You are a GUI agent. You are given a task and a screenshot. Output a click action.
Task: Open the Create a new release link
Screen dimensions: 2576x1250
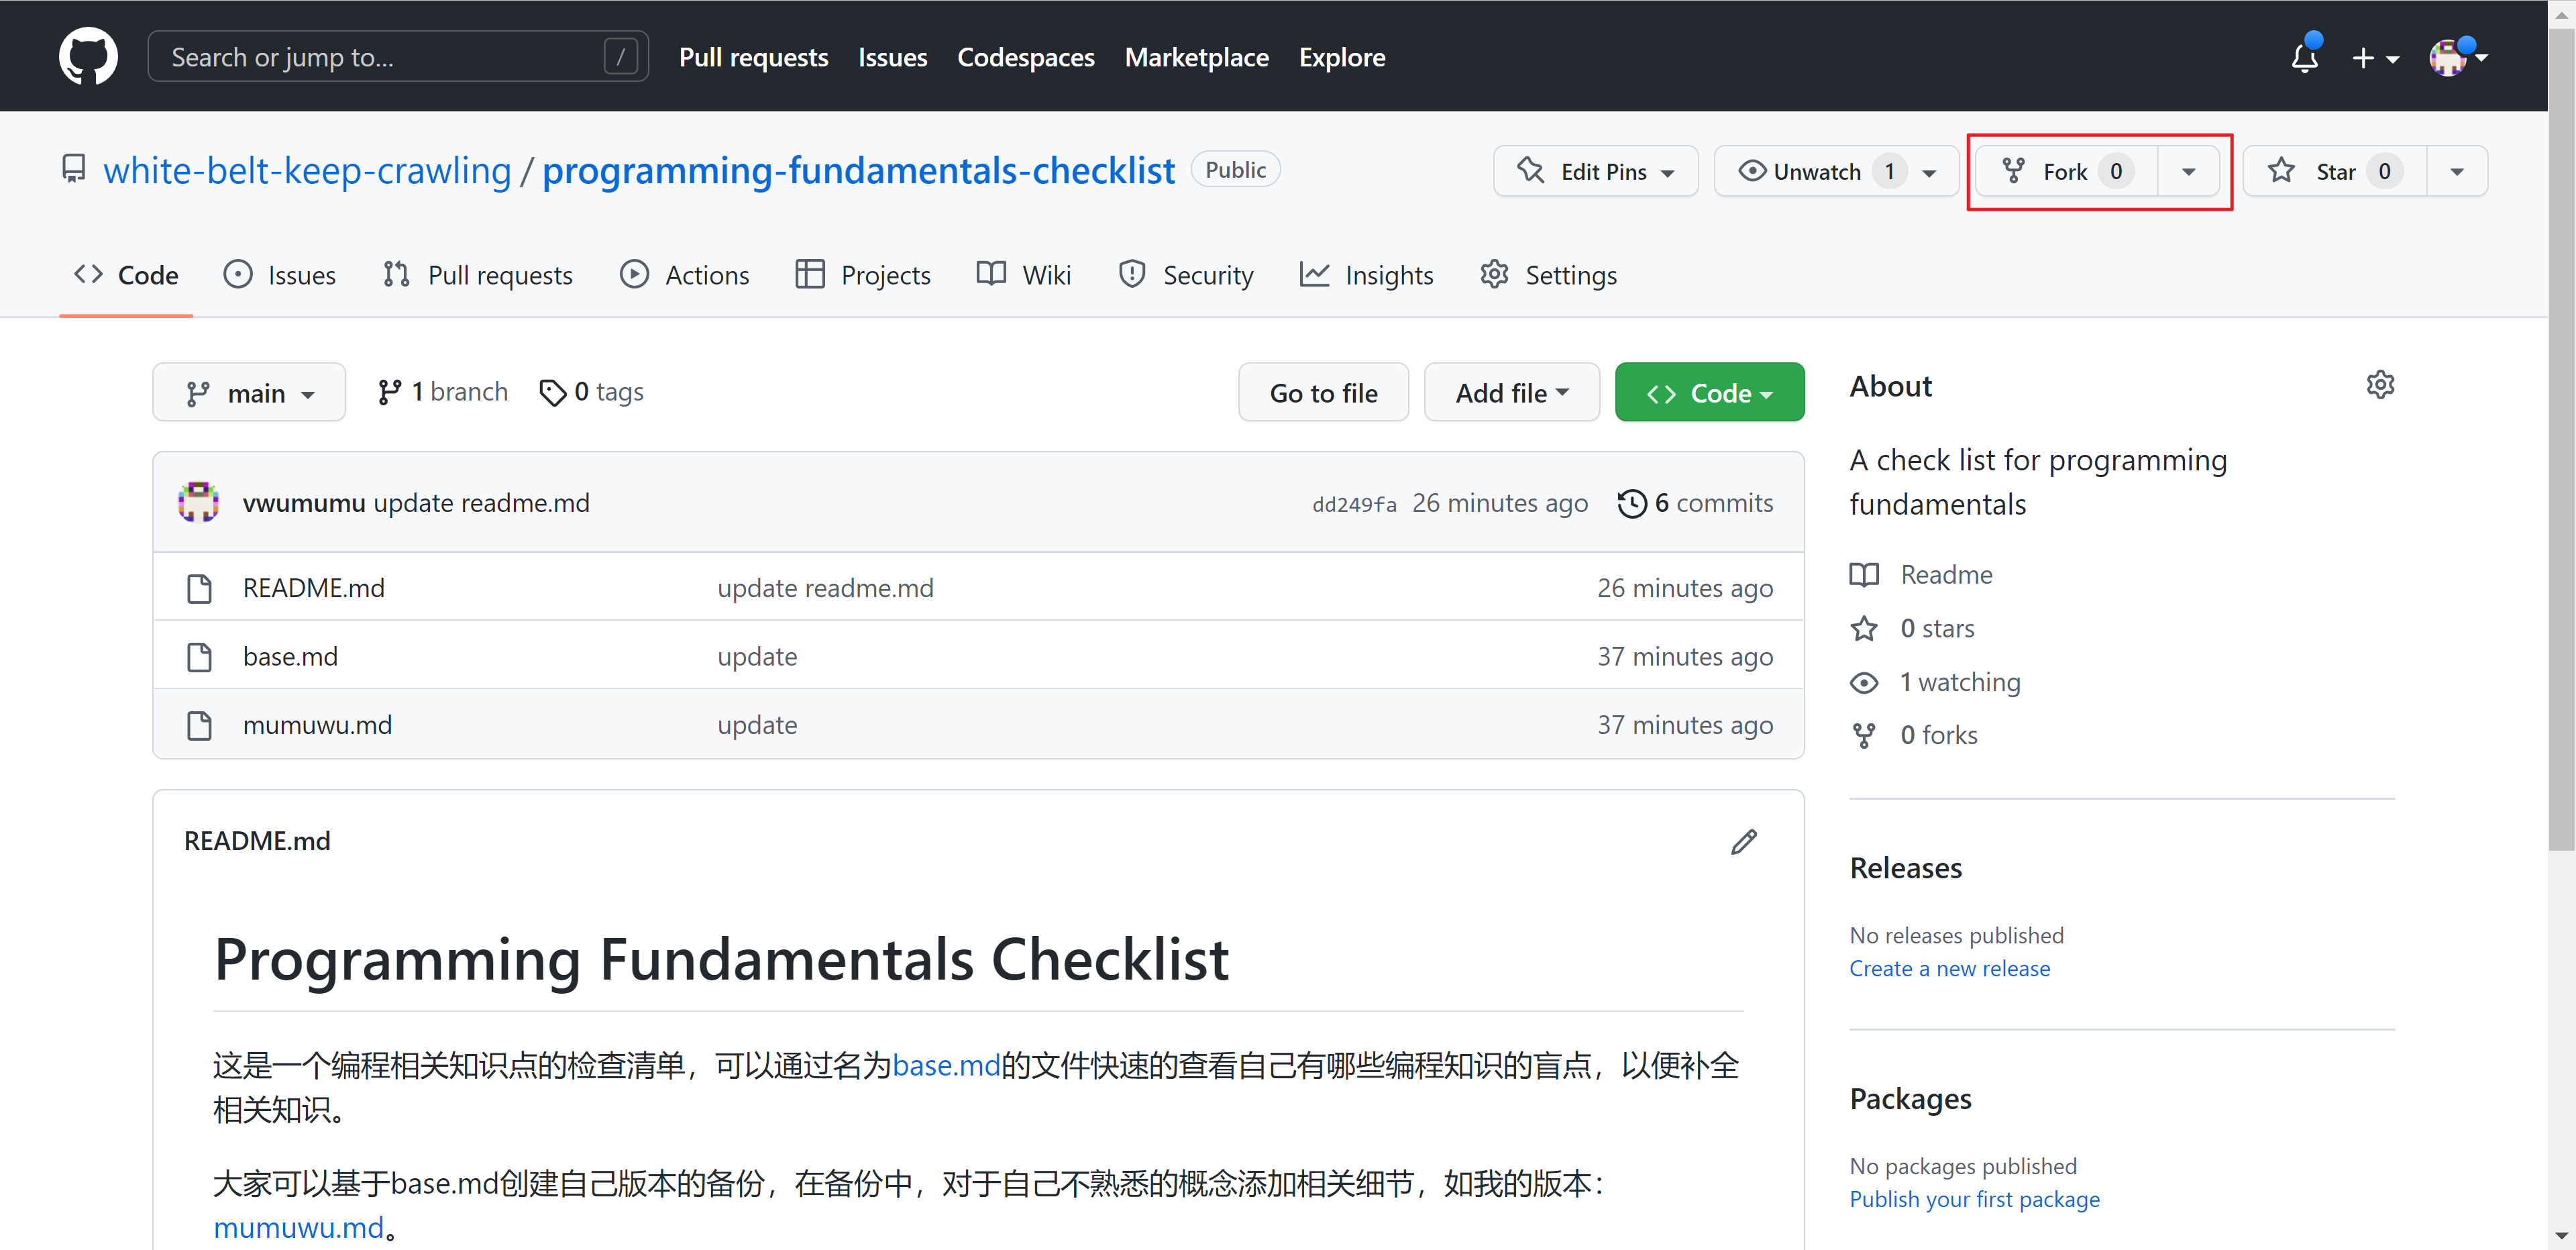click(1948, 968)
